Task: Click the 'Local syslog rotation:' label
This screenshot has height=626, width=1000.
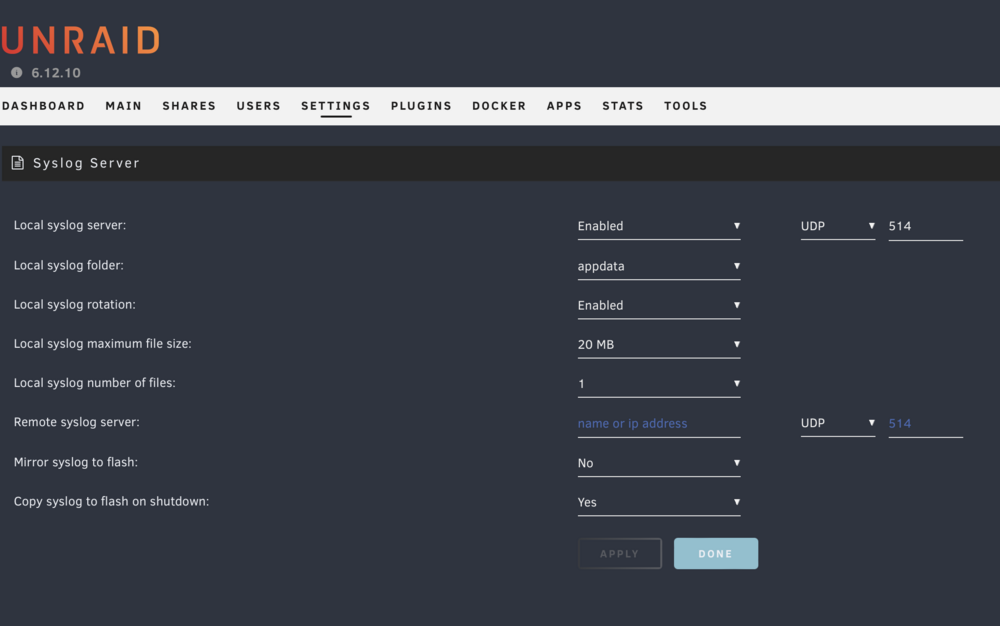Action: click(x=75, y=305)
